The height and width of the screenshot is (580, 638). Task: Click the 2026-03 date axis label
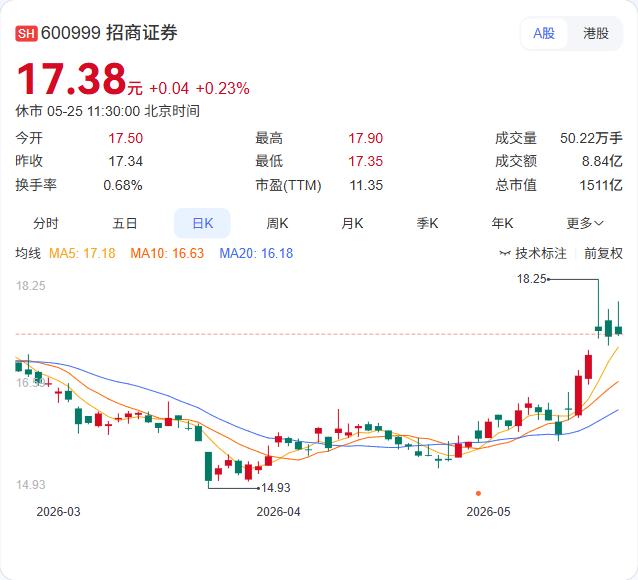(58, 512)
